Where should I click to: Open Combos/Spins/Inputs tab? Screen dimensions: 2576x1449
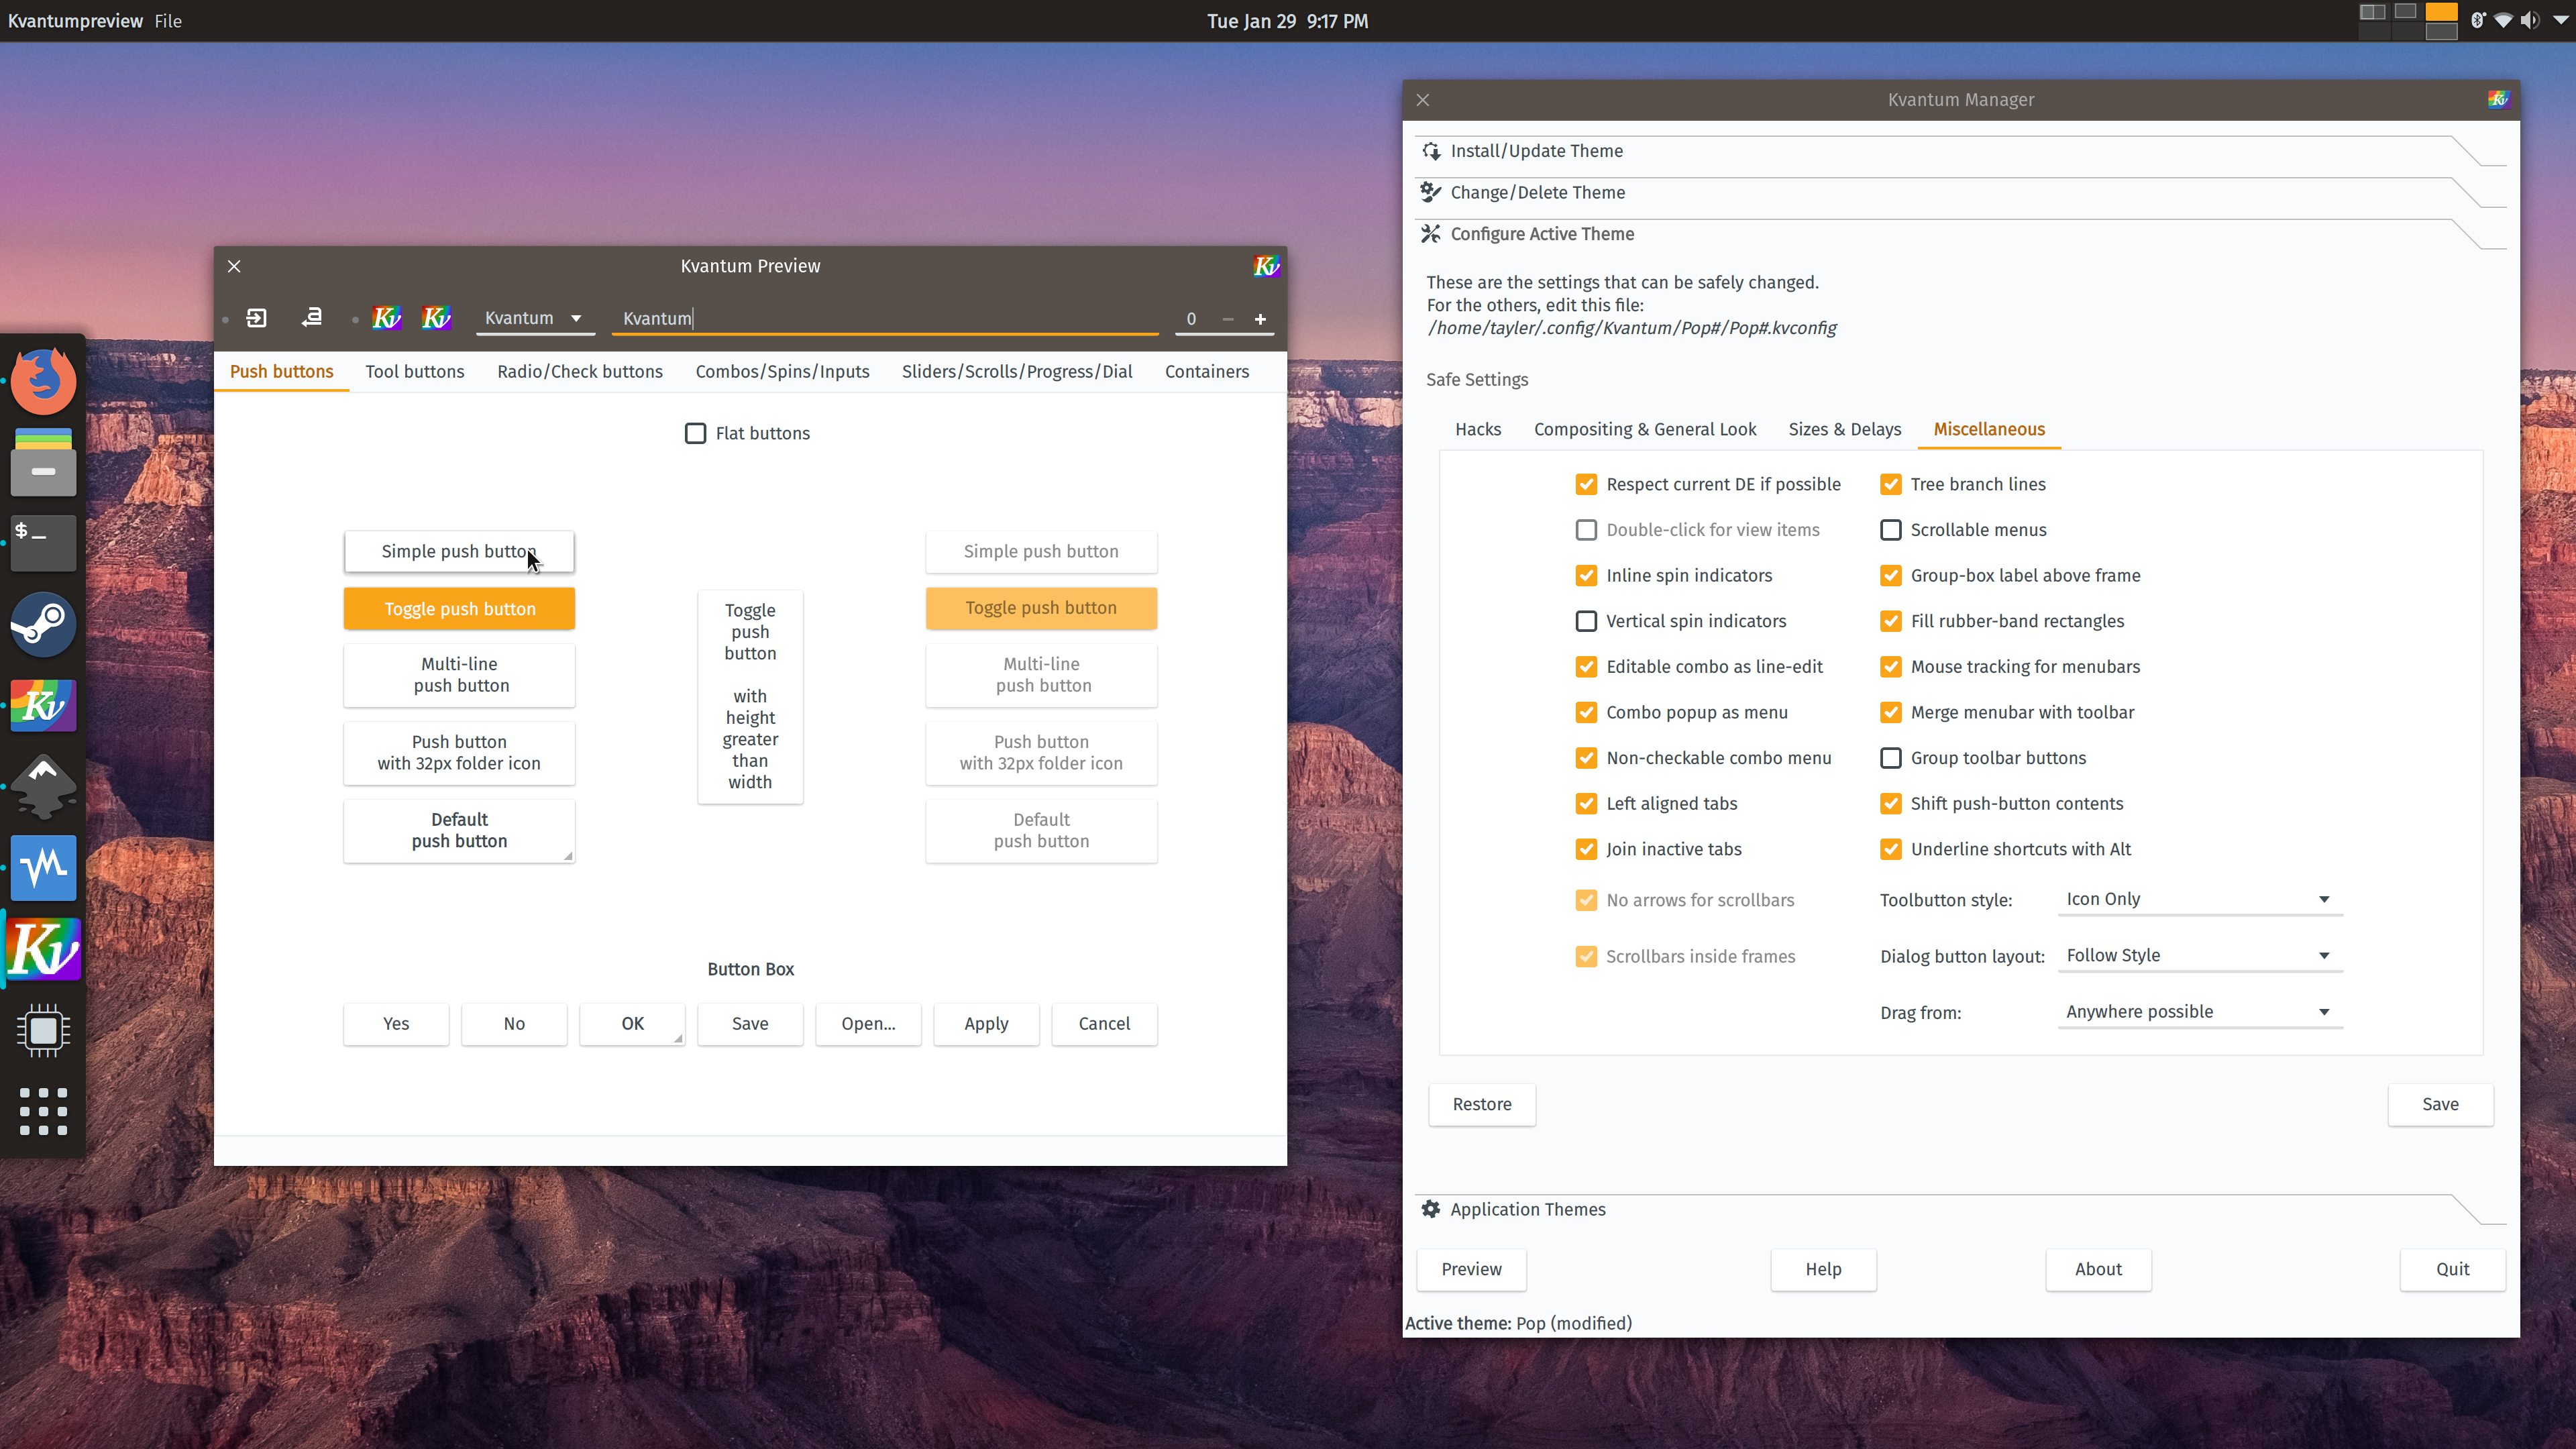[x=782, y=371]
